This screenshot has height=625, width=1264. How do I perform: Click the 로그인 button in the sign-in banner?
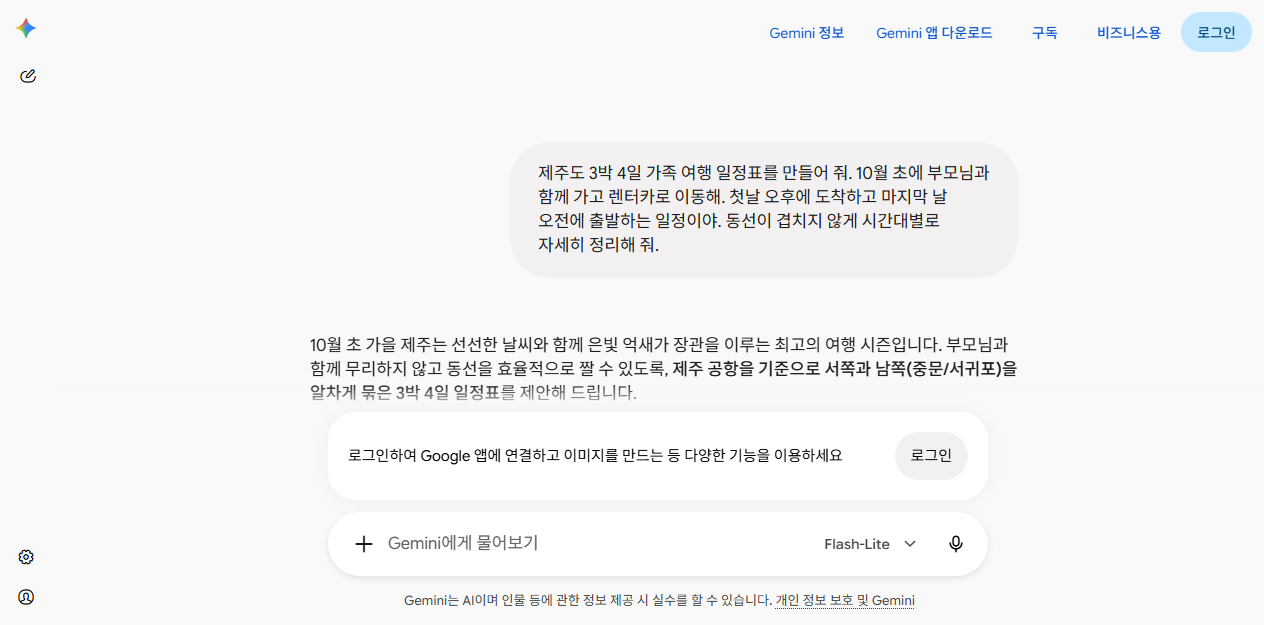click(x=931, y=456)
